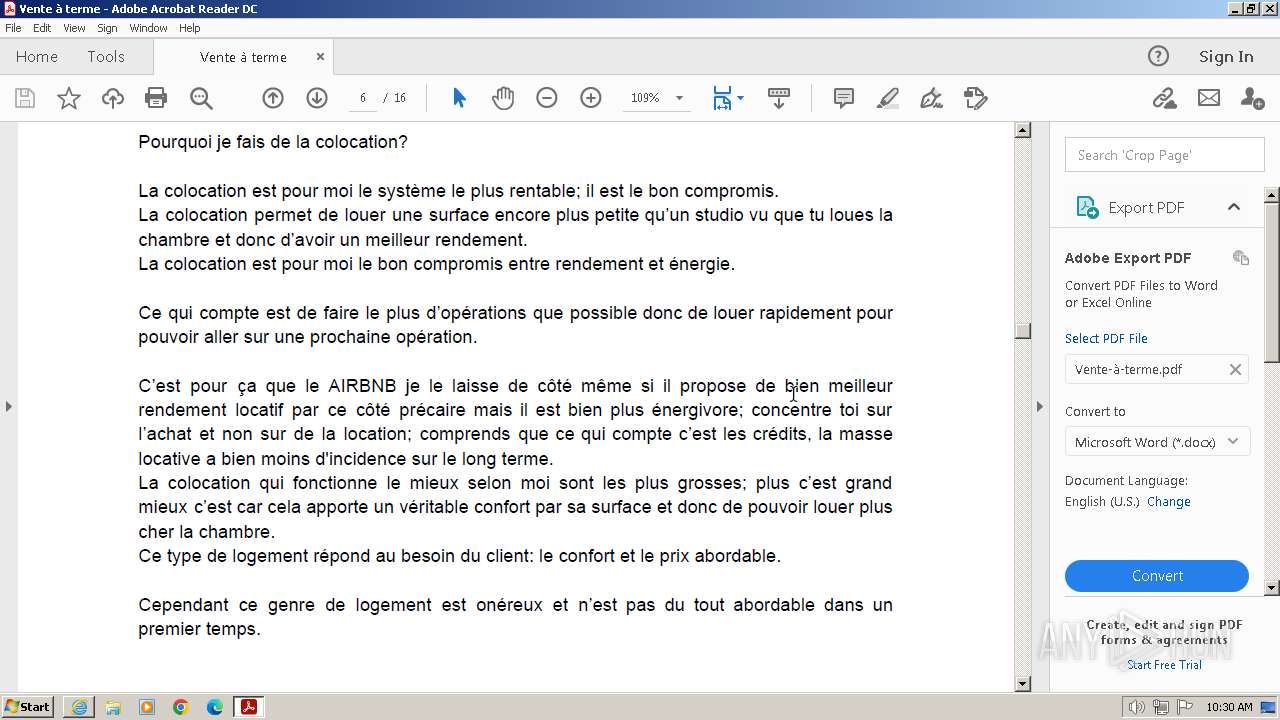Click the taskbar volume speaker icon
The width and height of the screenshot is (1280, 720).
pos(1136,707)
